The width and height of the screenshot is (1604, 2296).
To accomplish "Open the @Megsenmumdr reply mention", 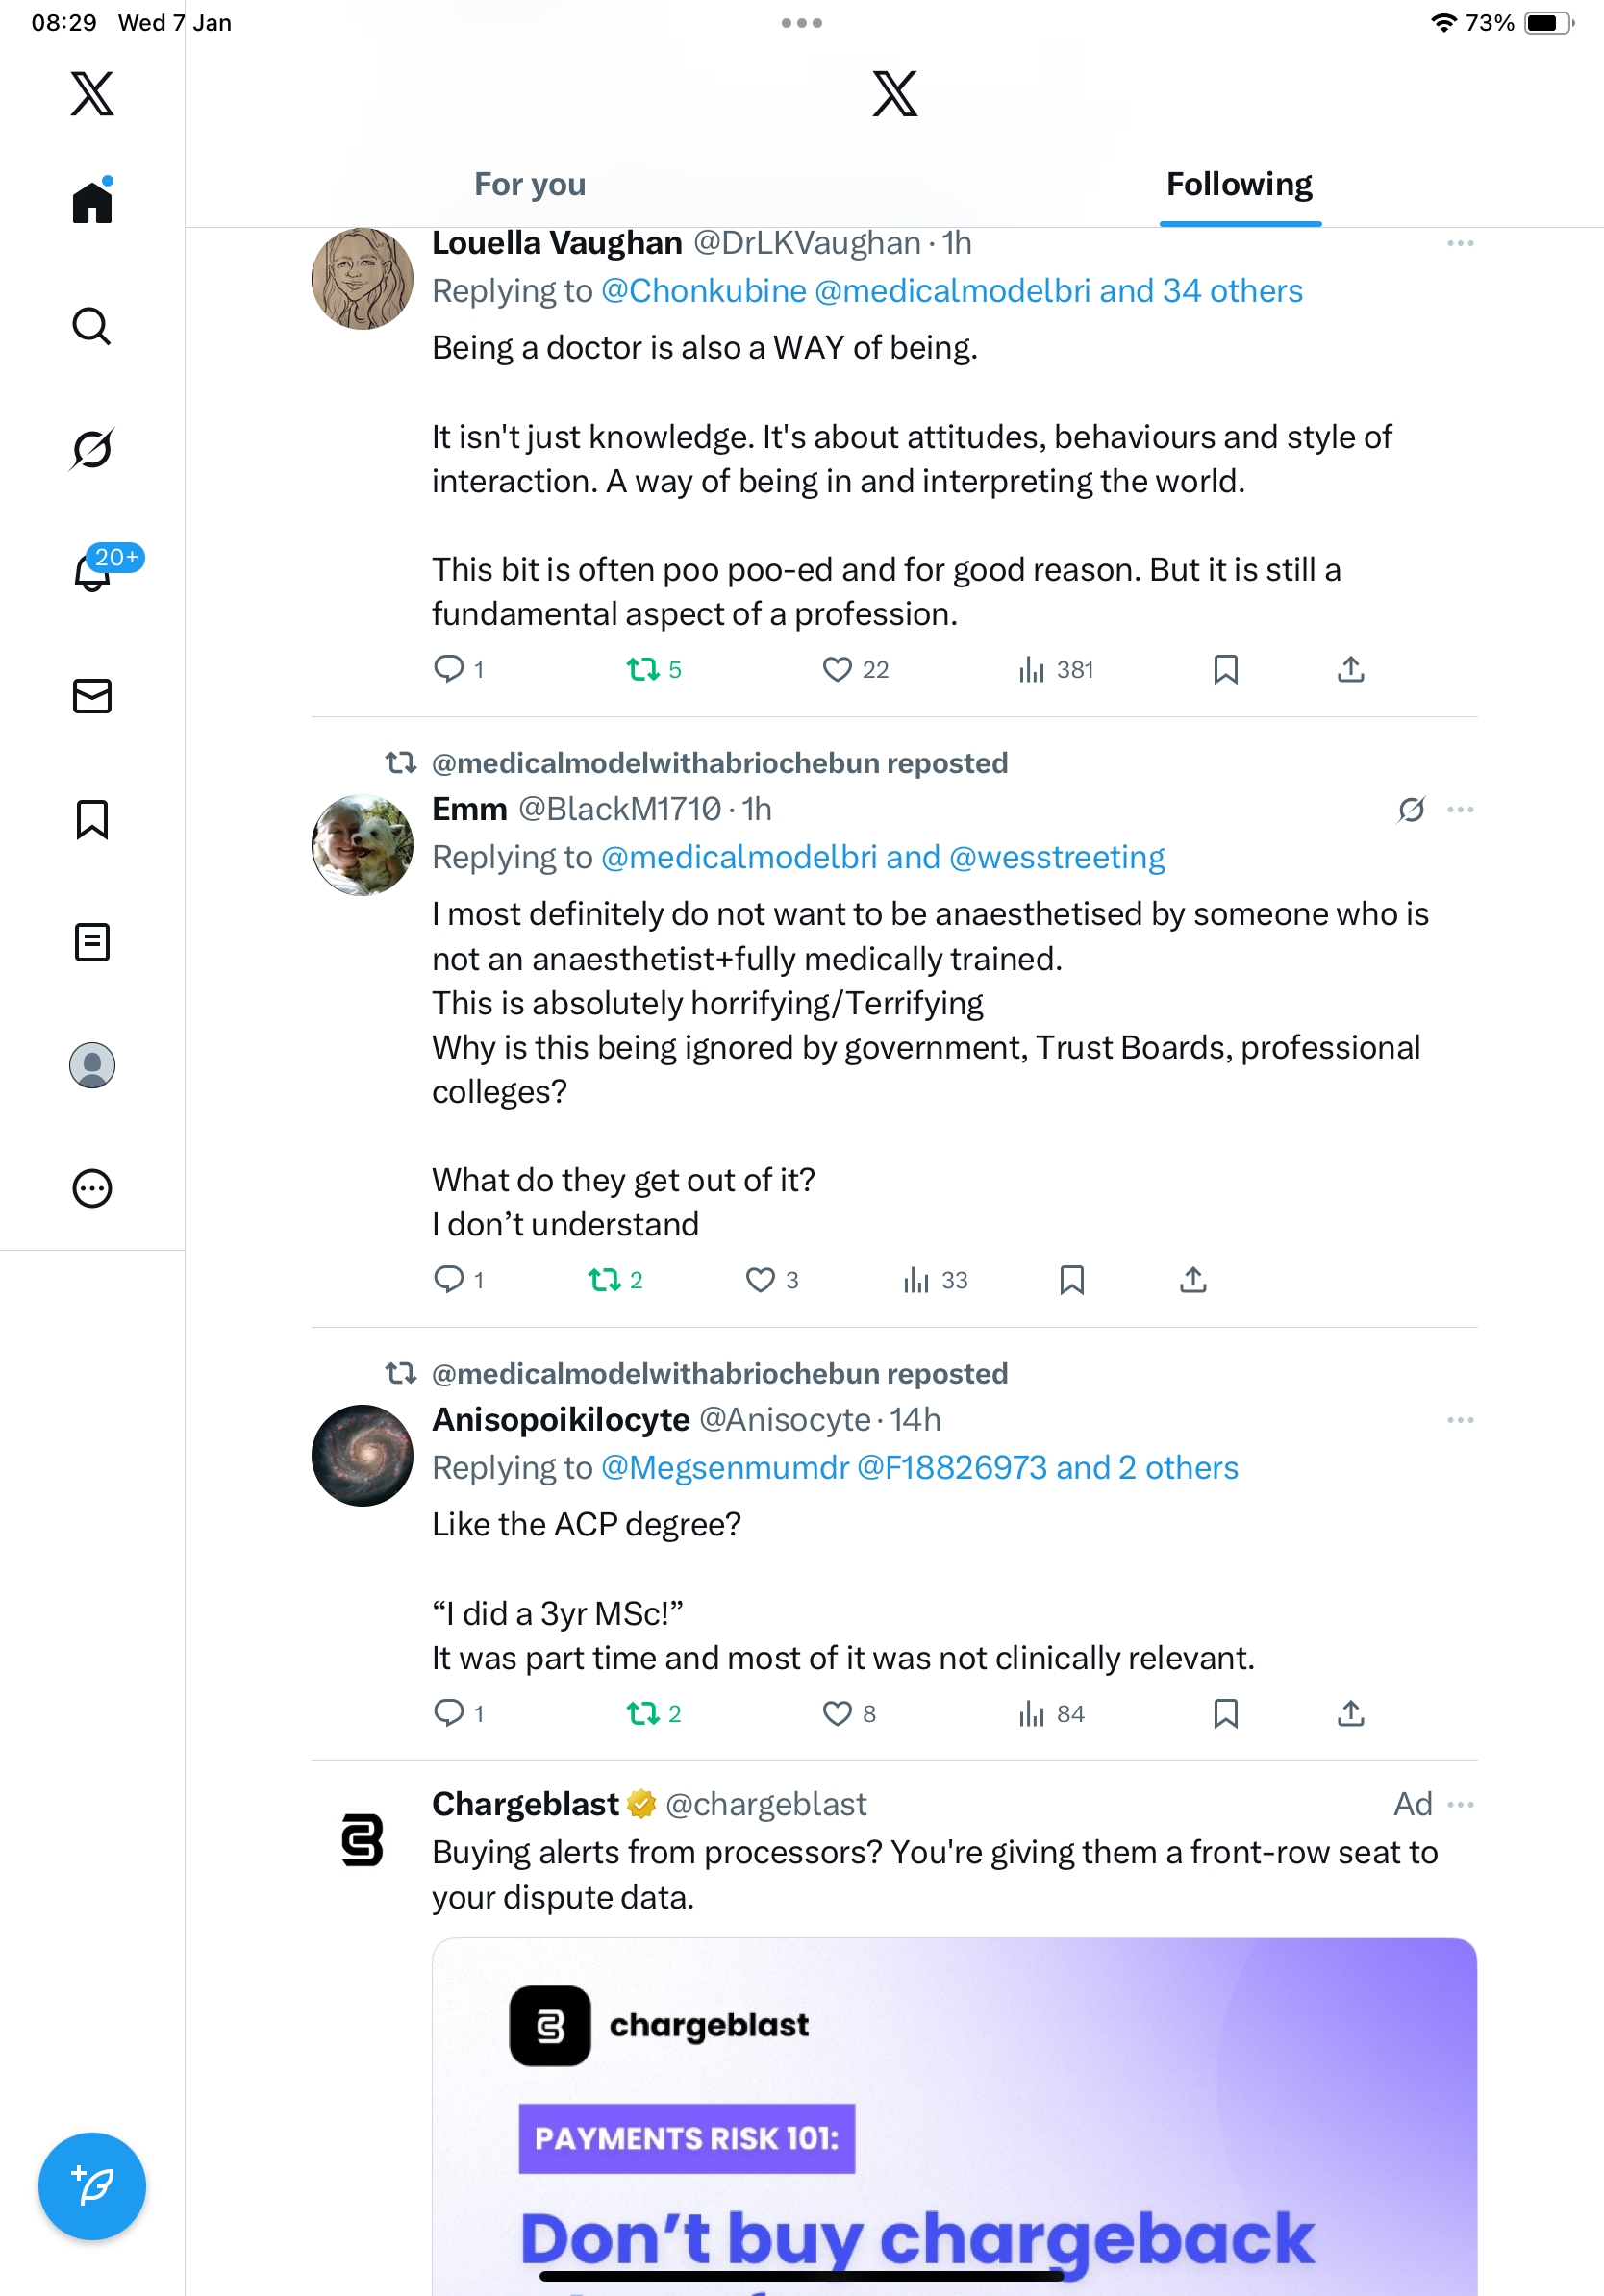I will click(x=725, y=1467).
